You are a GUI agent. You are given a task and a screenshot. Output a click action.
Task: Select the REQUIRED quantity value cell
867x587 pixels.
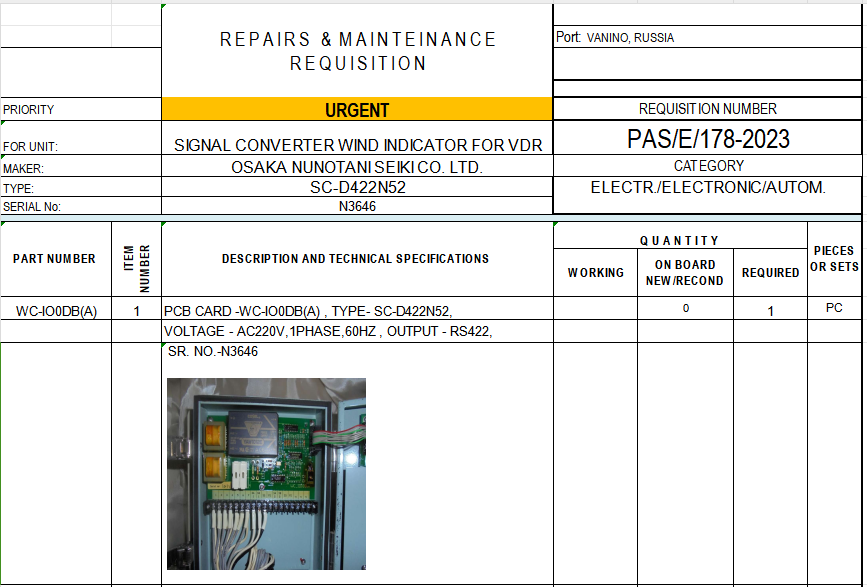[x=770, y=310]
